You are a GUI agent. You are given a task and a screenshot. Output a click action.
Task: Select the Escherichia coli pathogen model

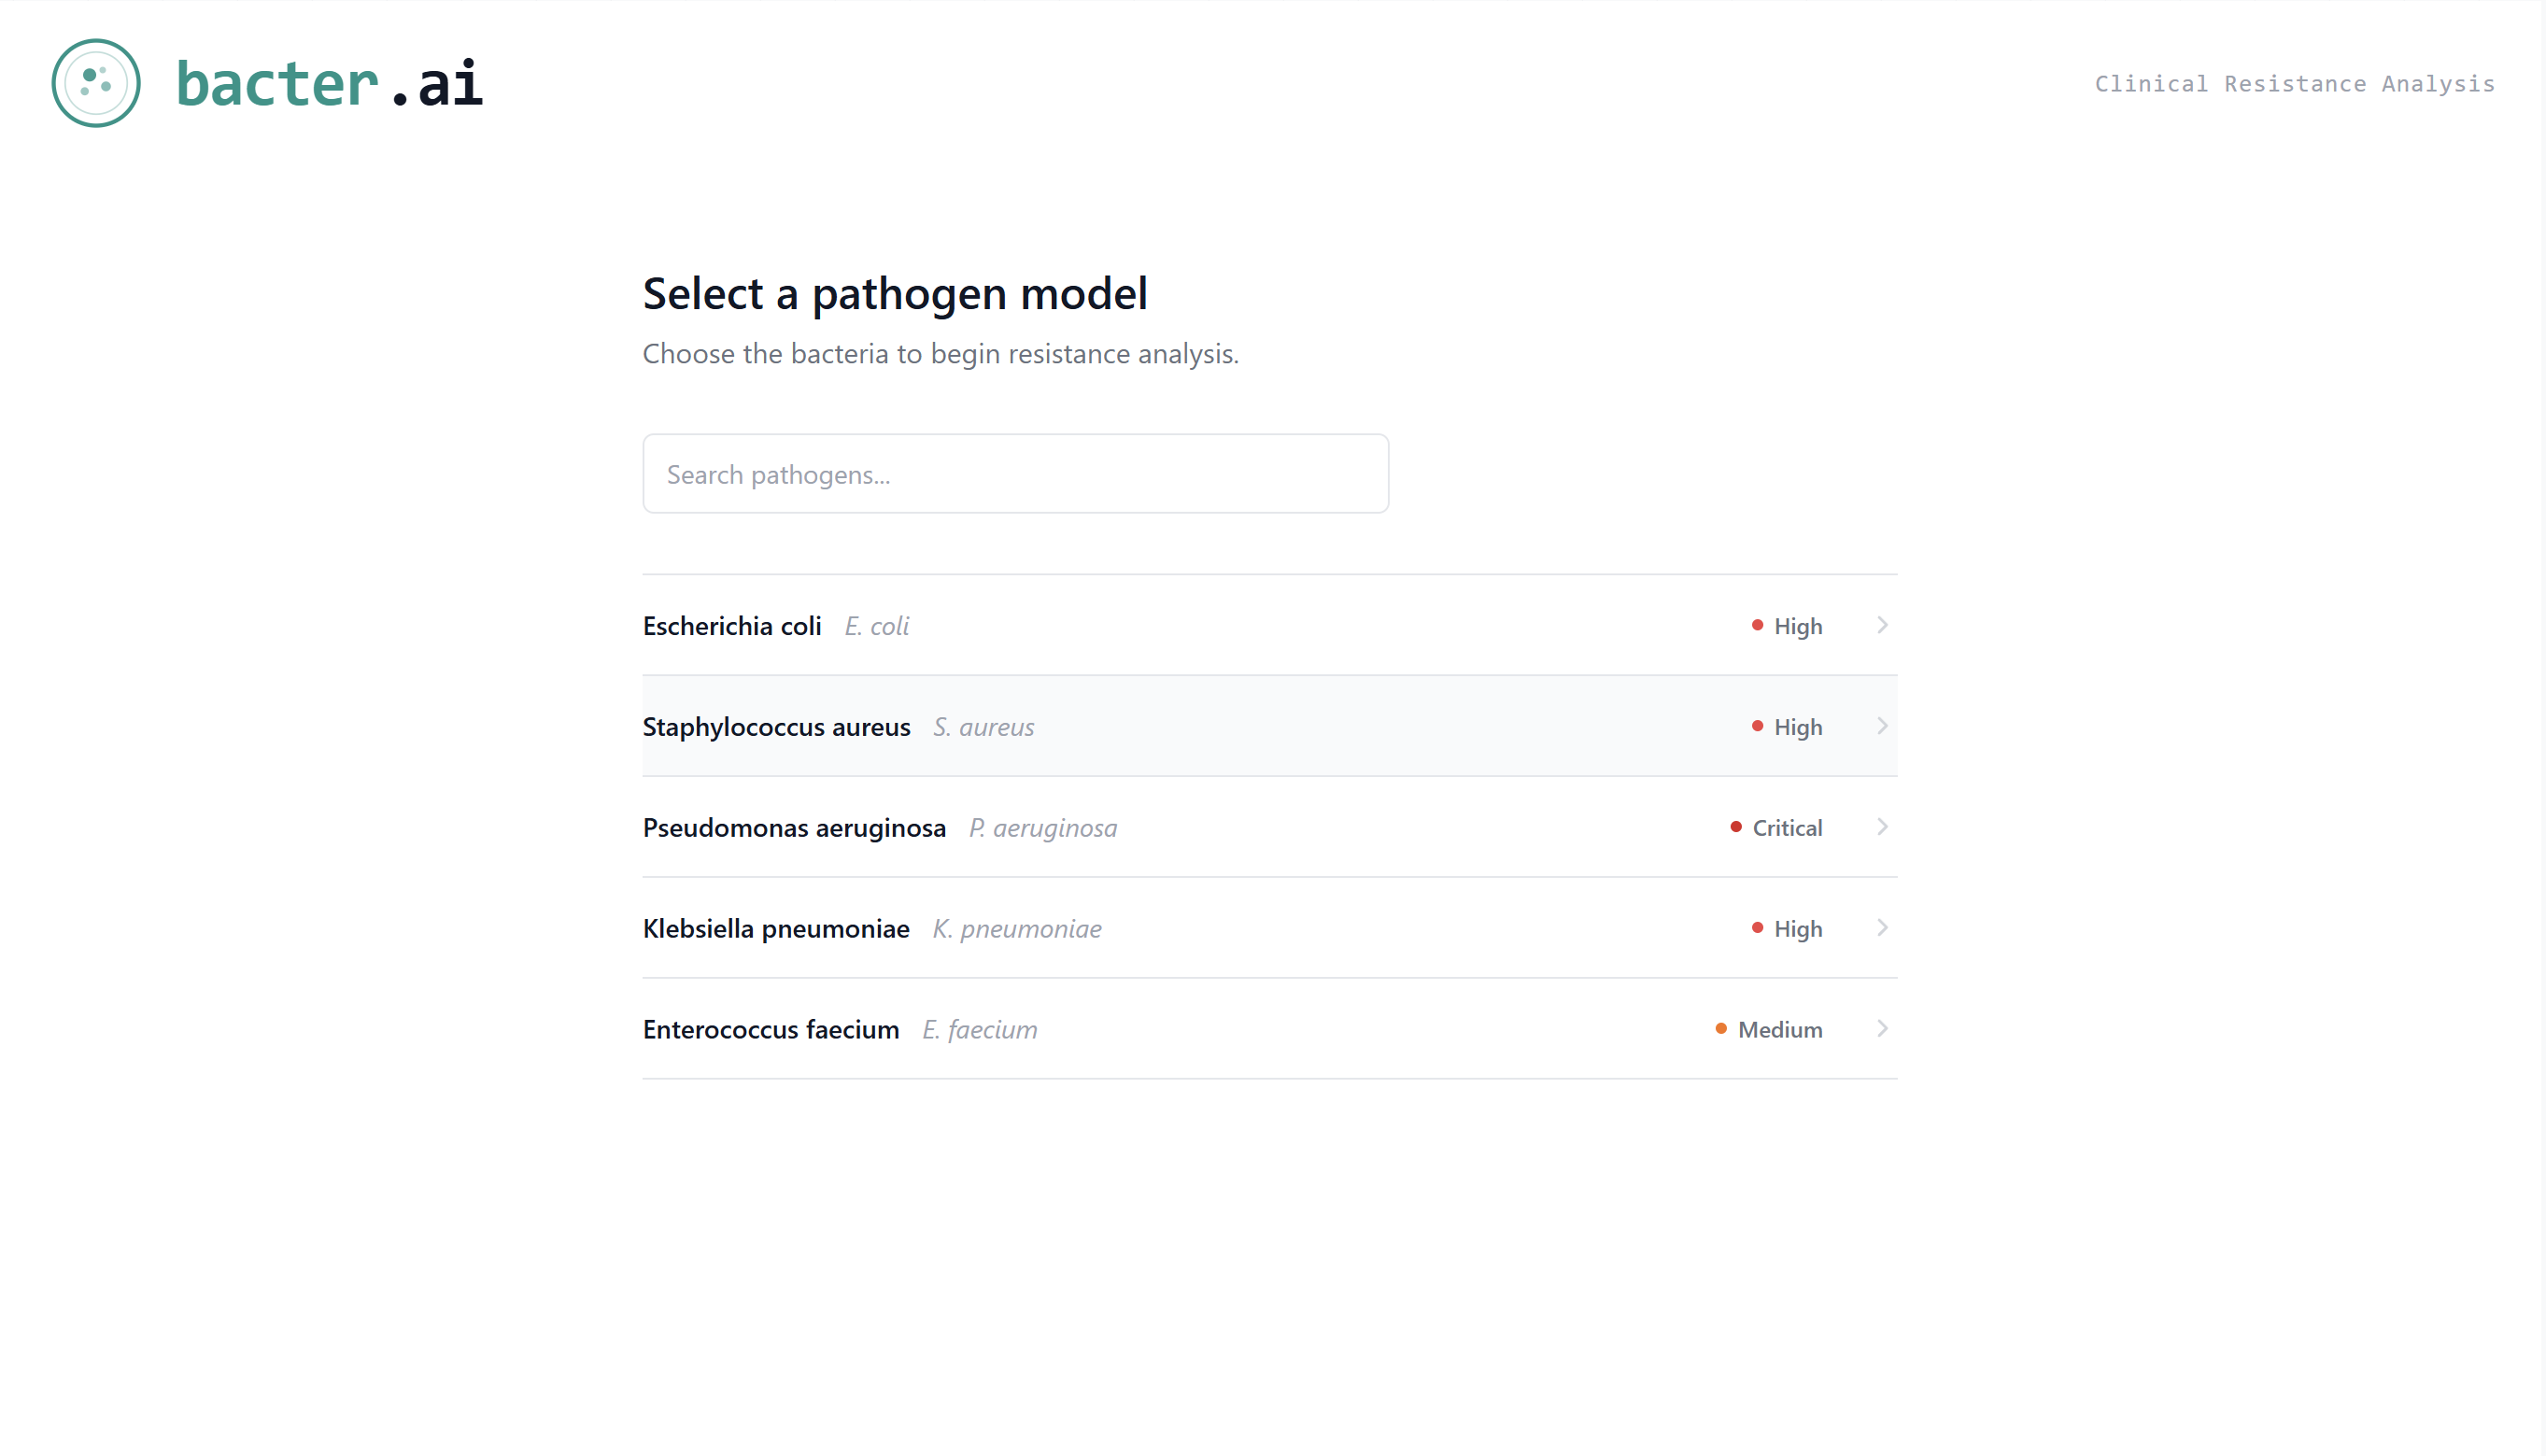click(x=732, y=626)
